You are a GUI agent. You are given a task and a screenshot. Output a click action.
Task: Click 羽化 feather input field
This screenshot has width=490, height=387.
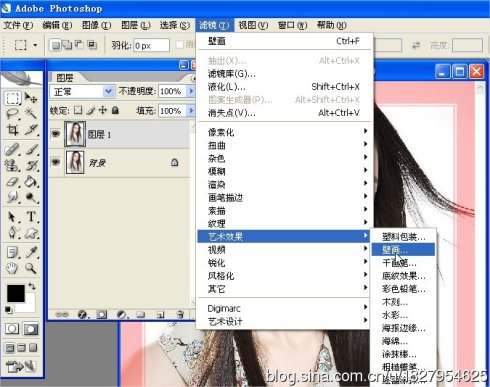151,45
